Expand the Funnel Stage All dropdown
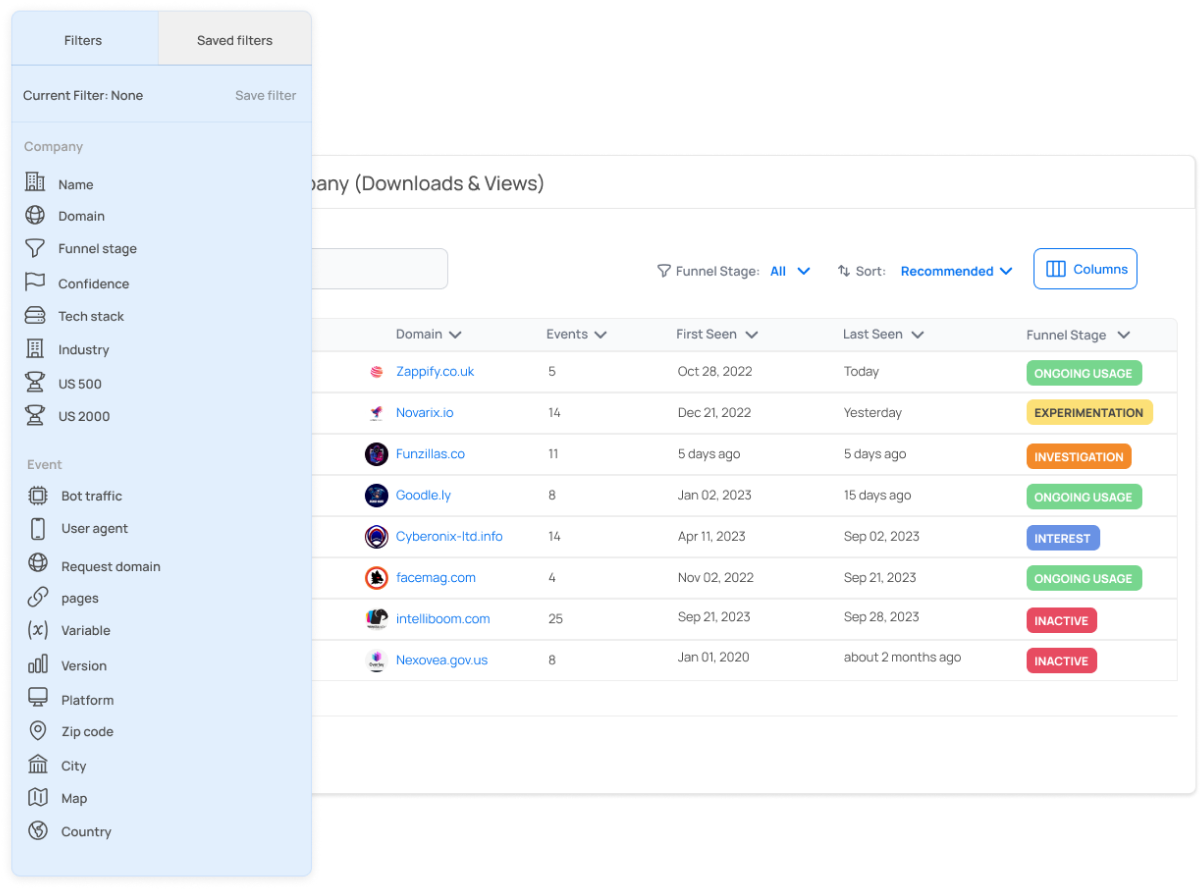1200x890 pixels. [789, 271]
